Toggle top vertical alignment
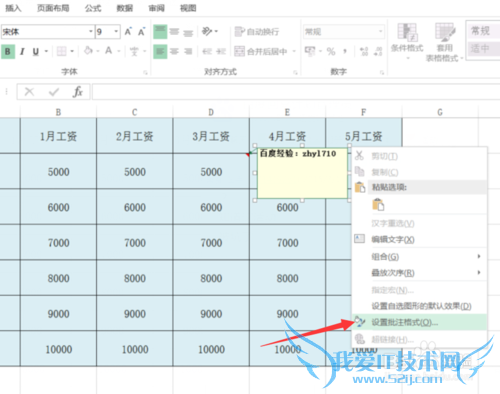This screenshot has width=500, height=394. click(160, 32)
